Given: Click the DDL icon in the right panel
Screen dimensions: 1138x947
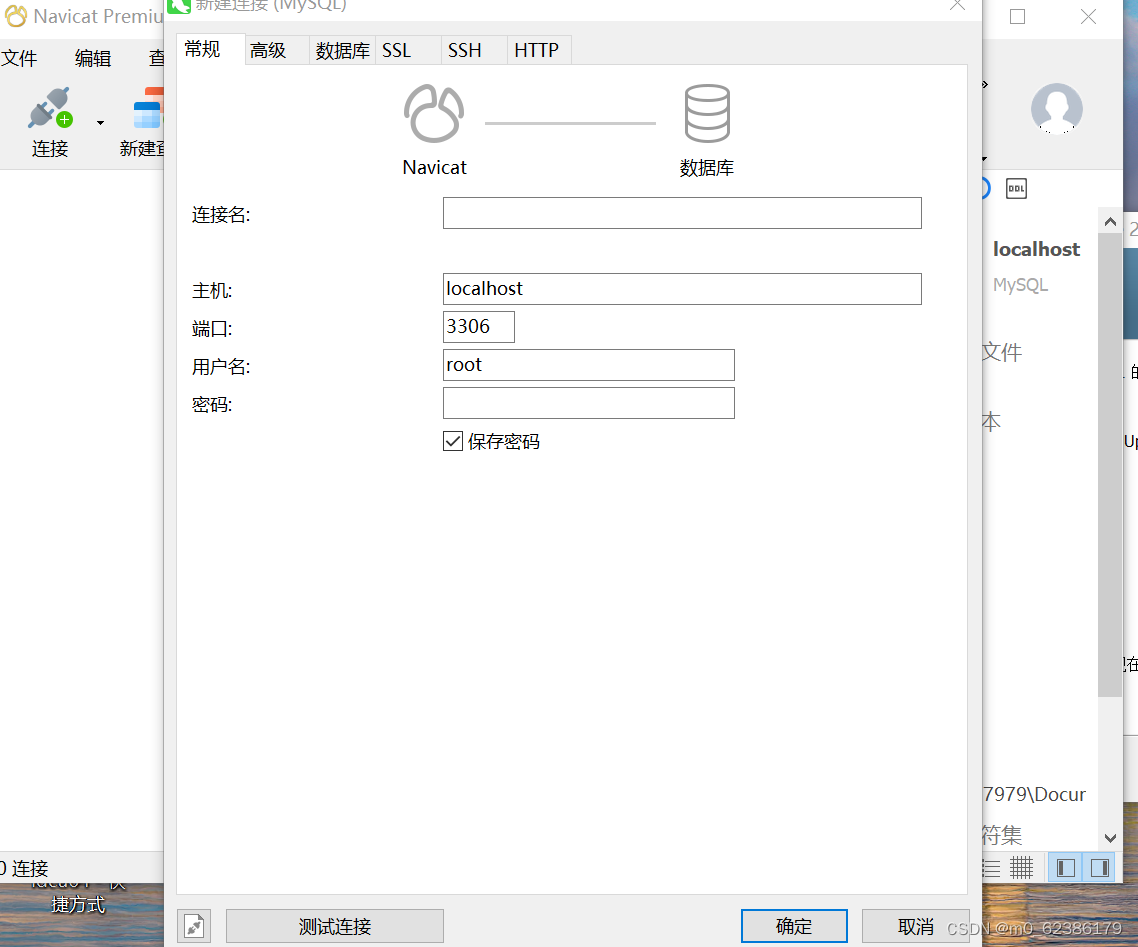Looking at the screenshot, I should [x=1016, y=189].
